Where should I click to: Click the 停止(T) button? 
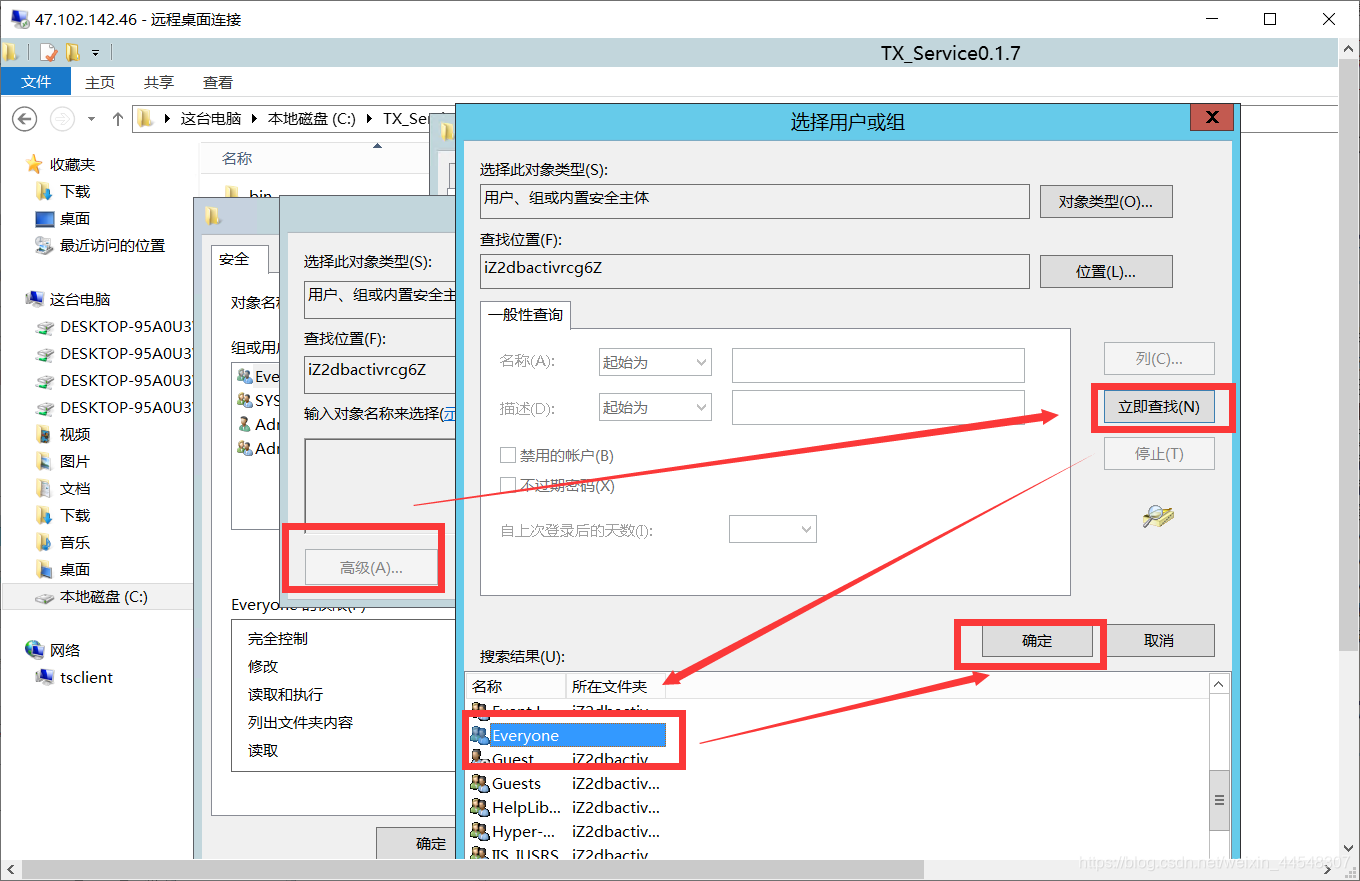click(x=1159, y=454)
